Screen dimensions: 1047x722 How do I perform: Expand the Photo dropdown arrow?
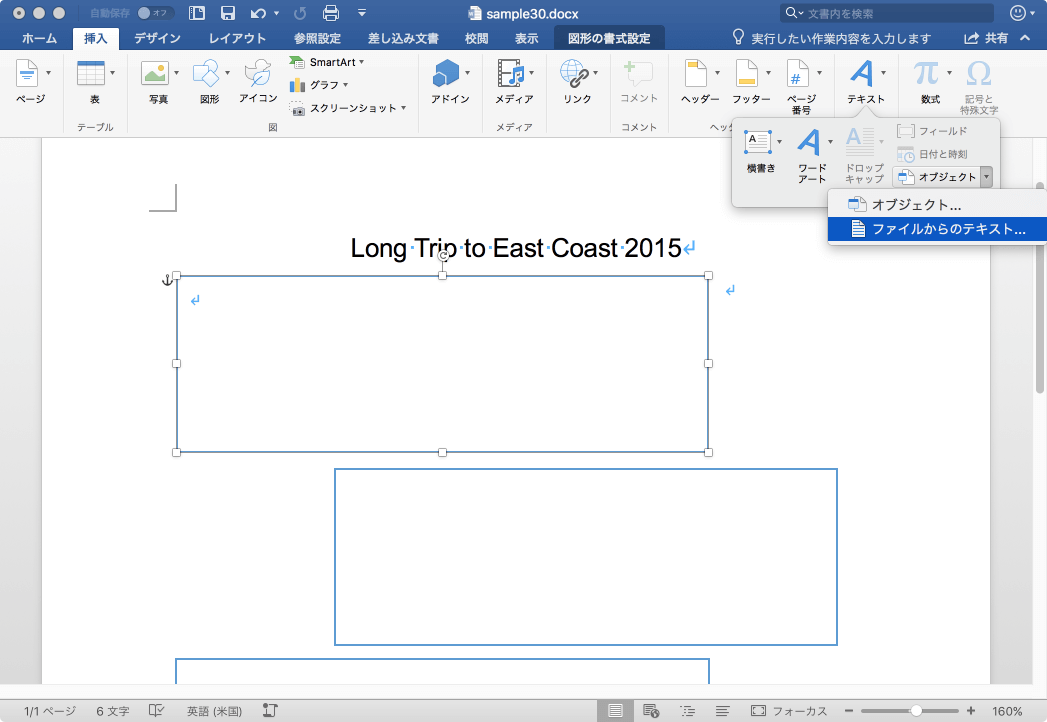pos(176,72)
